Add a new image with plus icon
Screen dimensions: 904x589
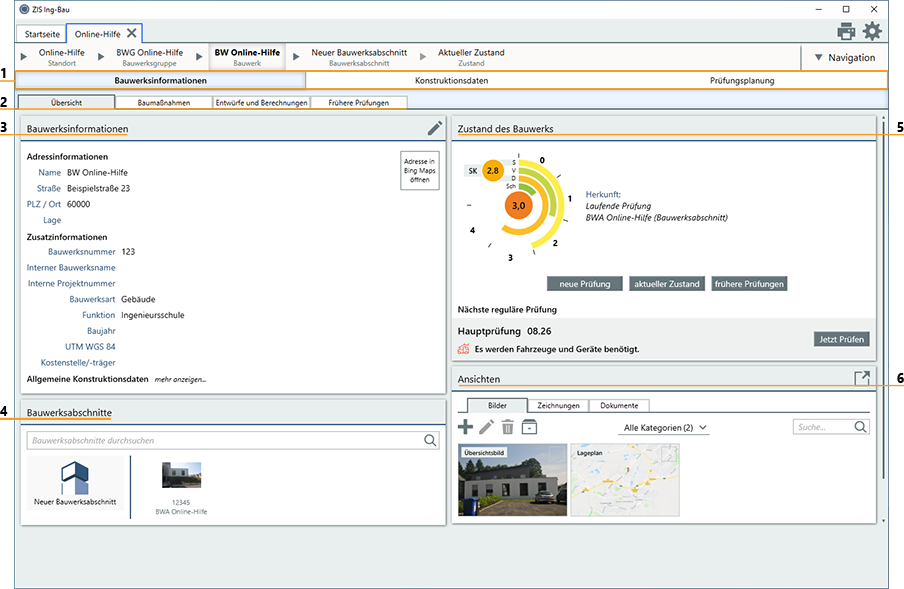point(465,427)
